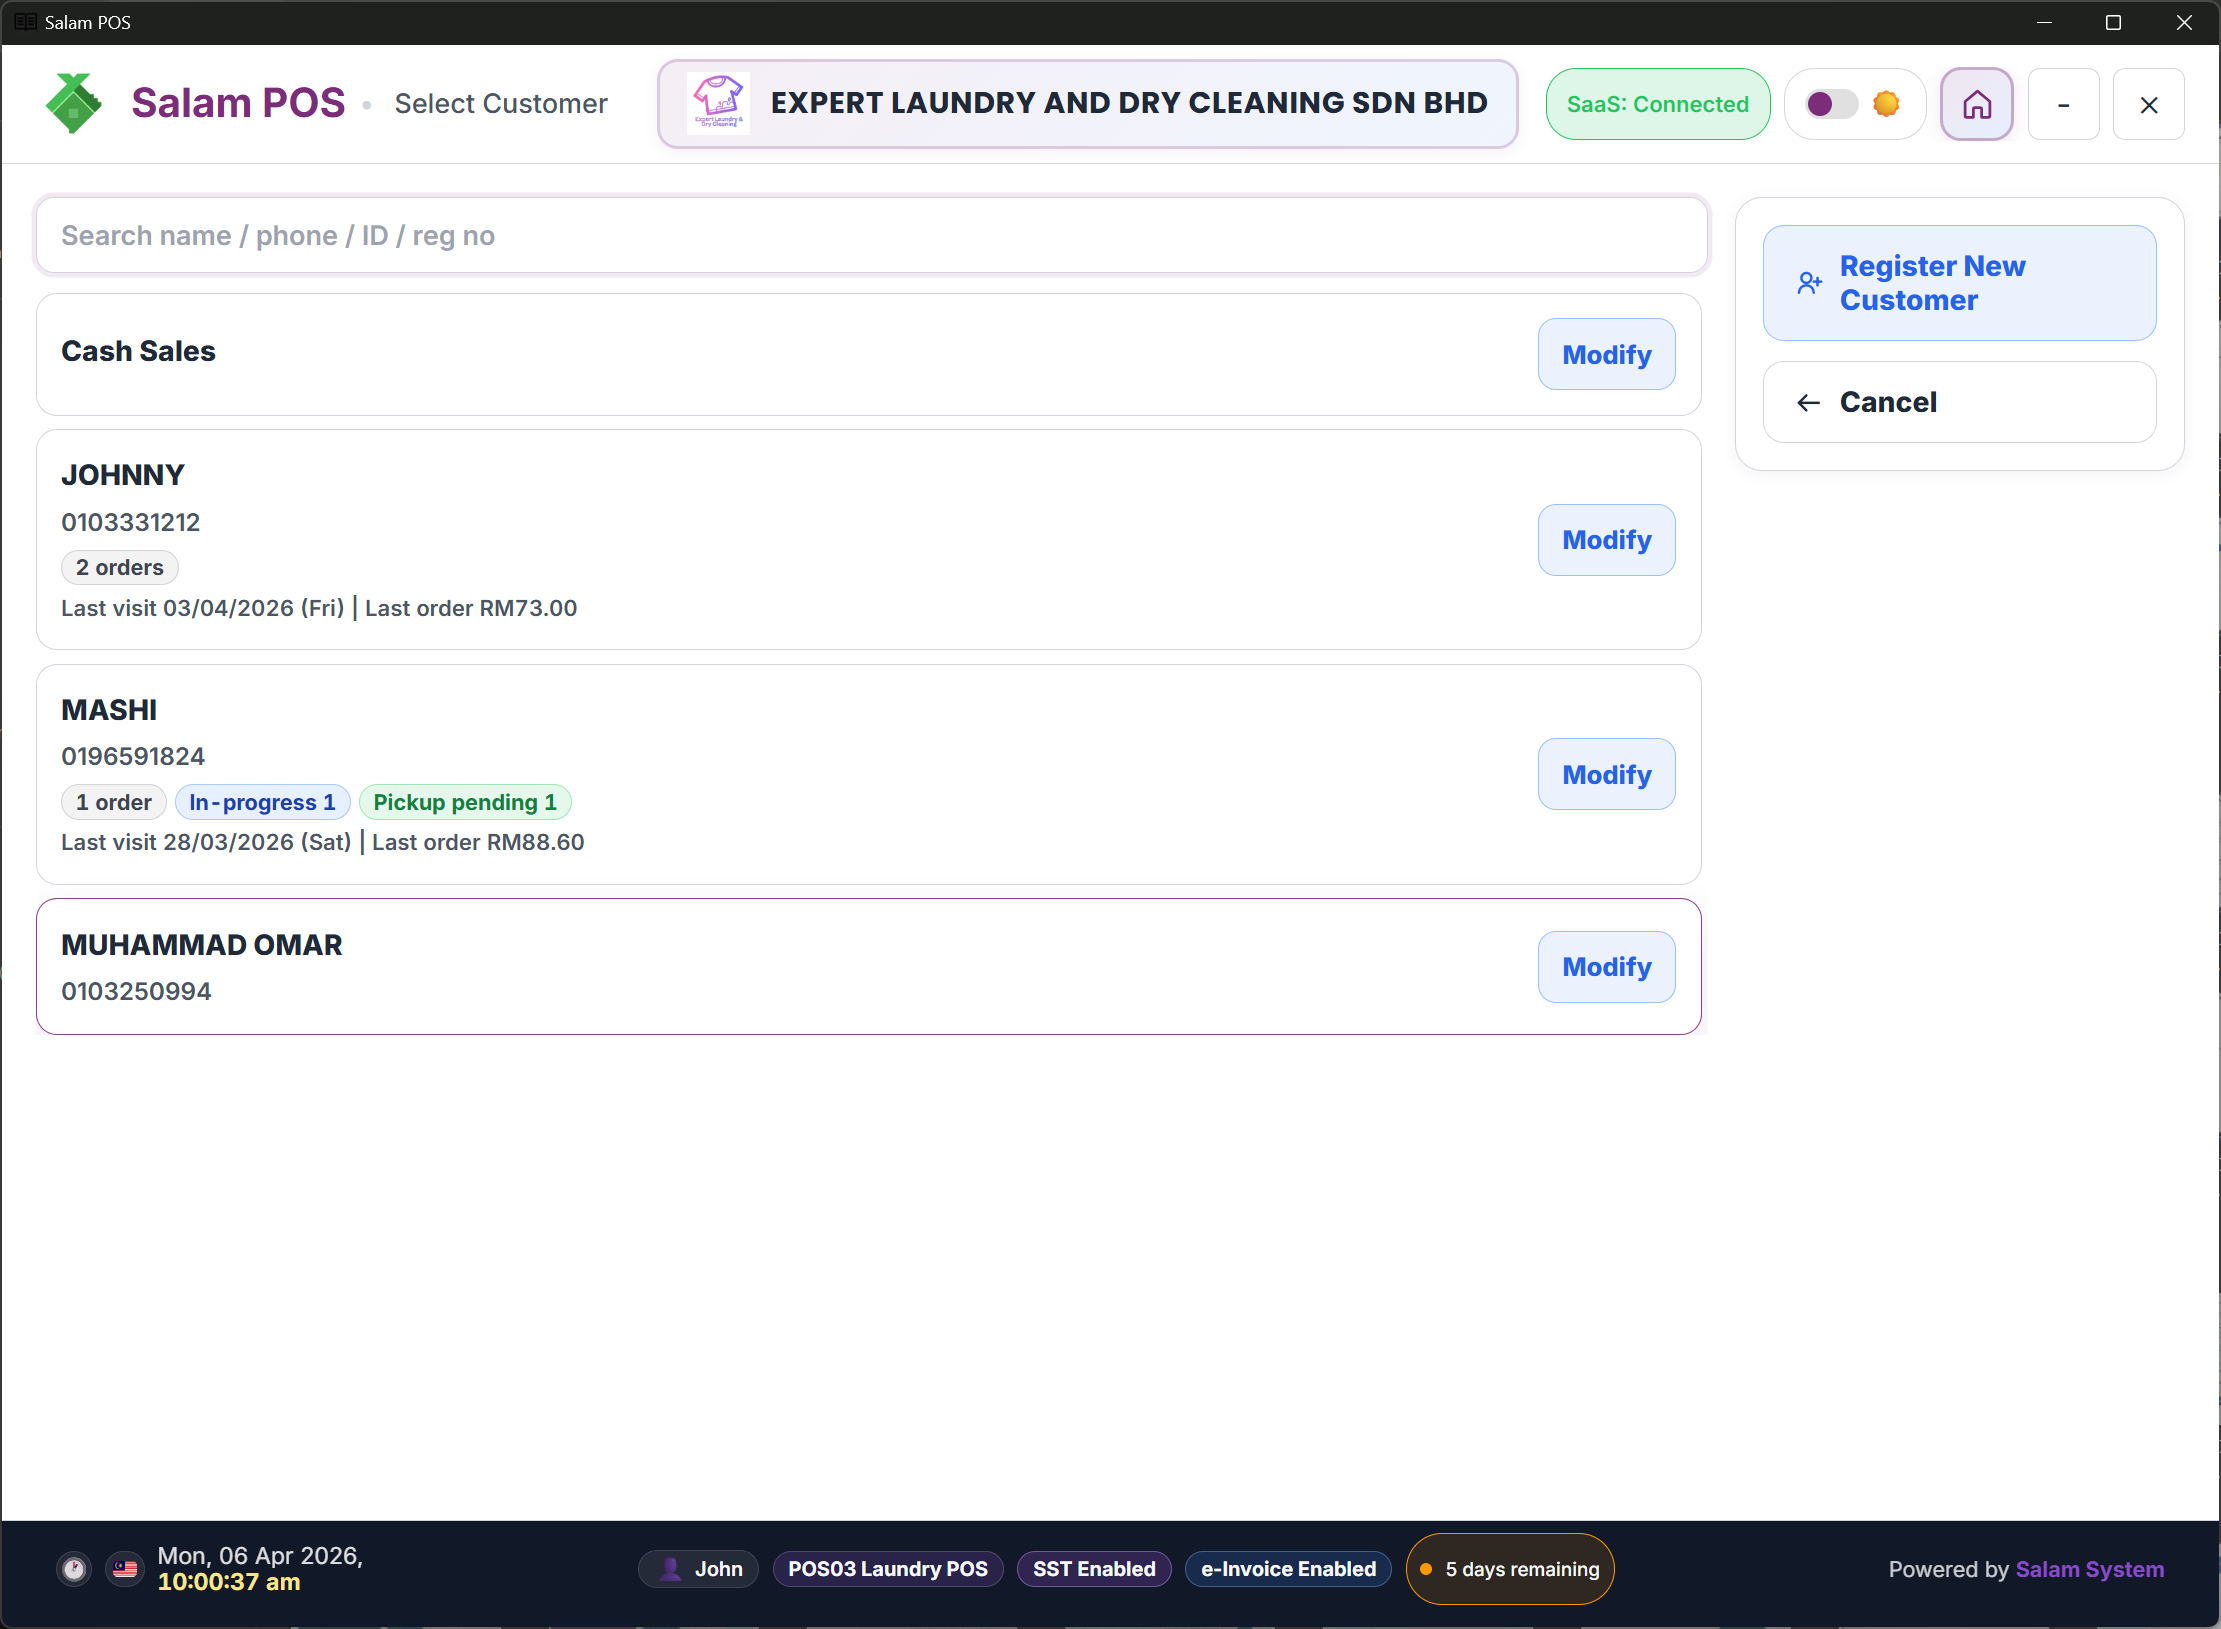Screen dimensions: 2221x1629
Task: Click JOHNNY's last visit 03/04/2026 line
Action: 319,608
